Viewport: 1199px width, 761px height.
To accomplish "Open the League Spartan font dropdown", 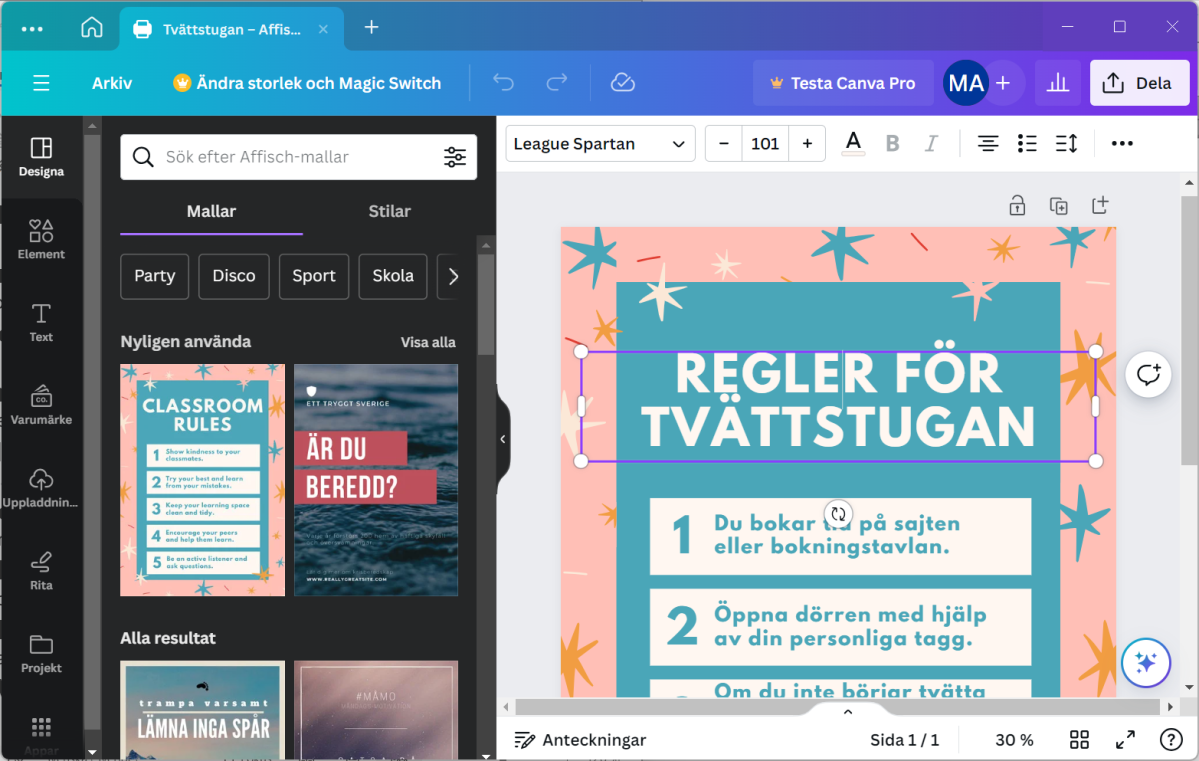I will point(599,143).
